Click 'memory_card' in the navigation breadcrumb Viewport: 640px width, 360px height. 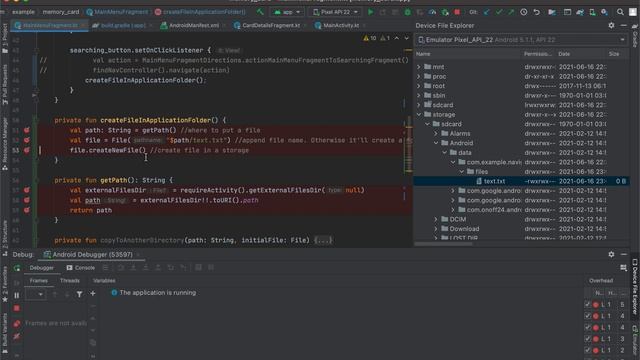tap(61, 12)
